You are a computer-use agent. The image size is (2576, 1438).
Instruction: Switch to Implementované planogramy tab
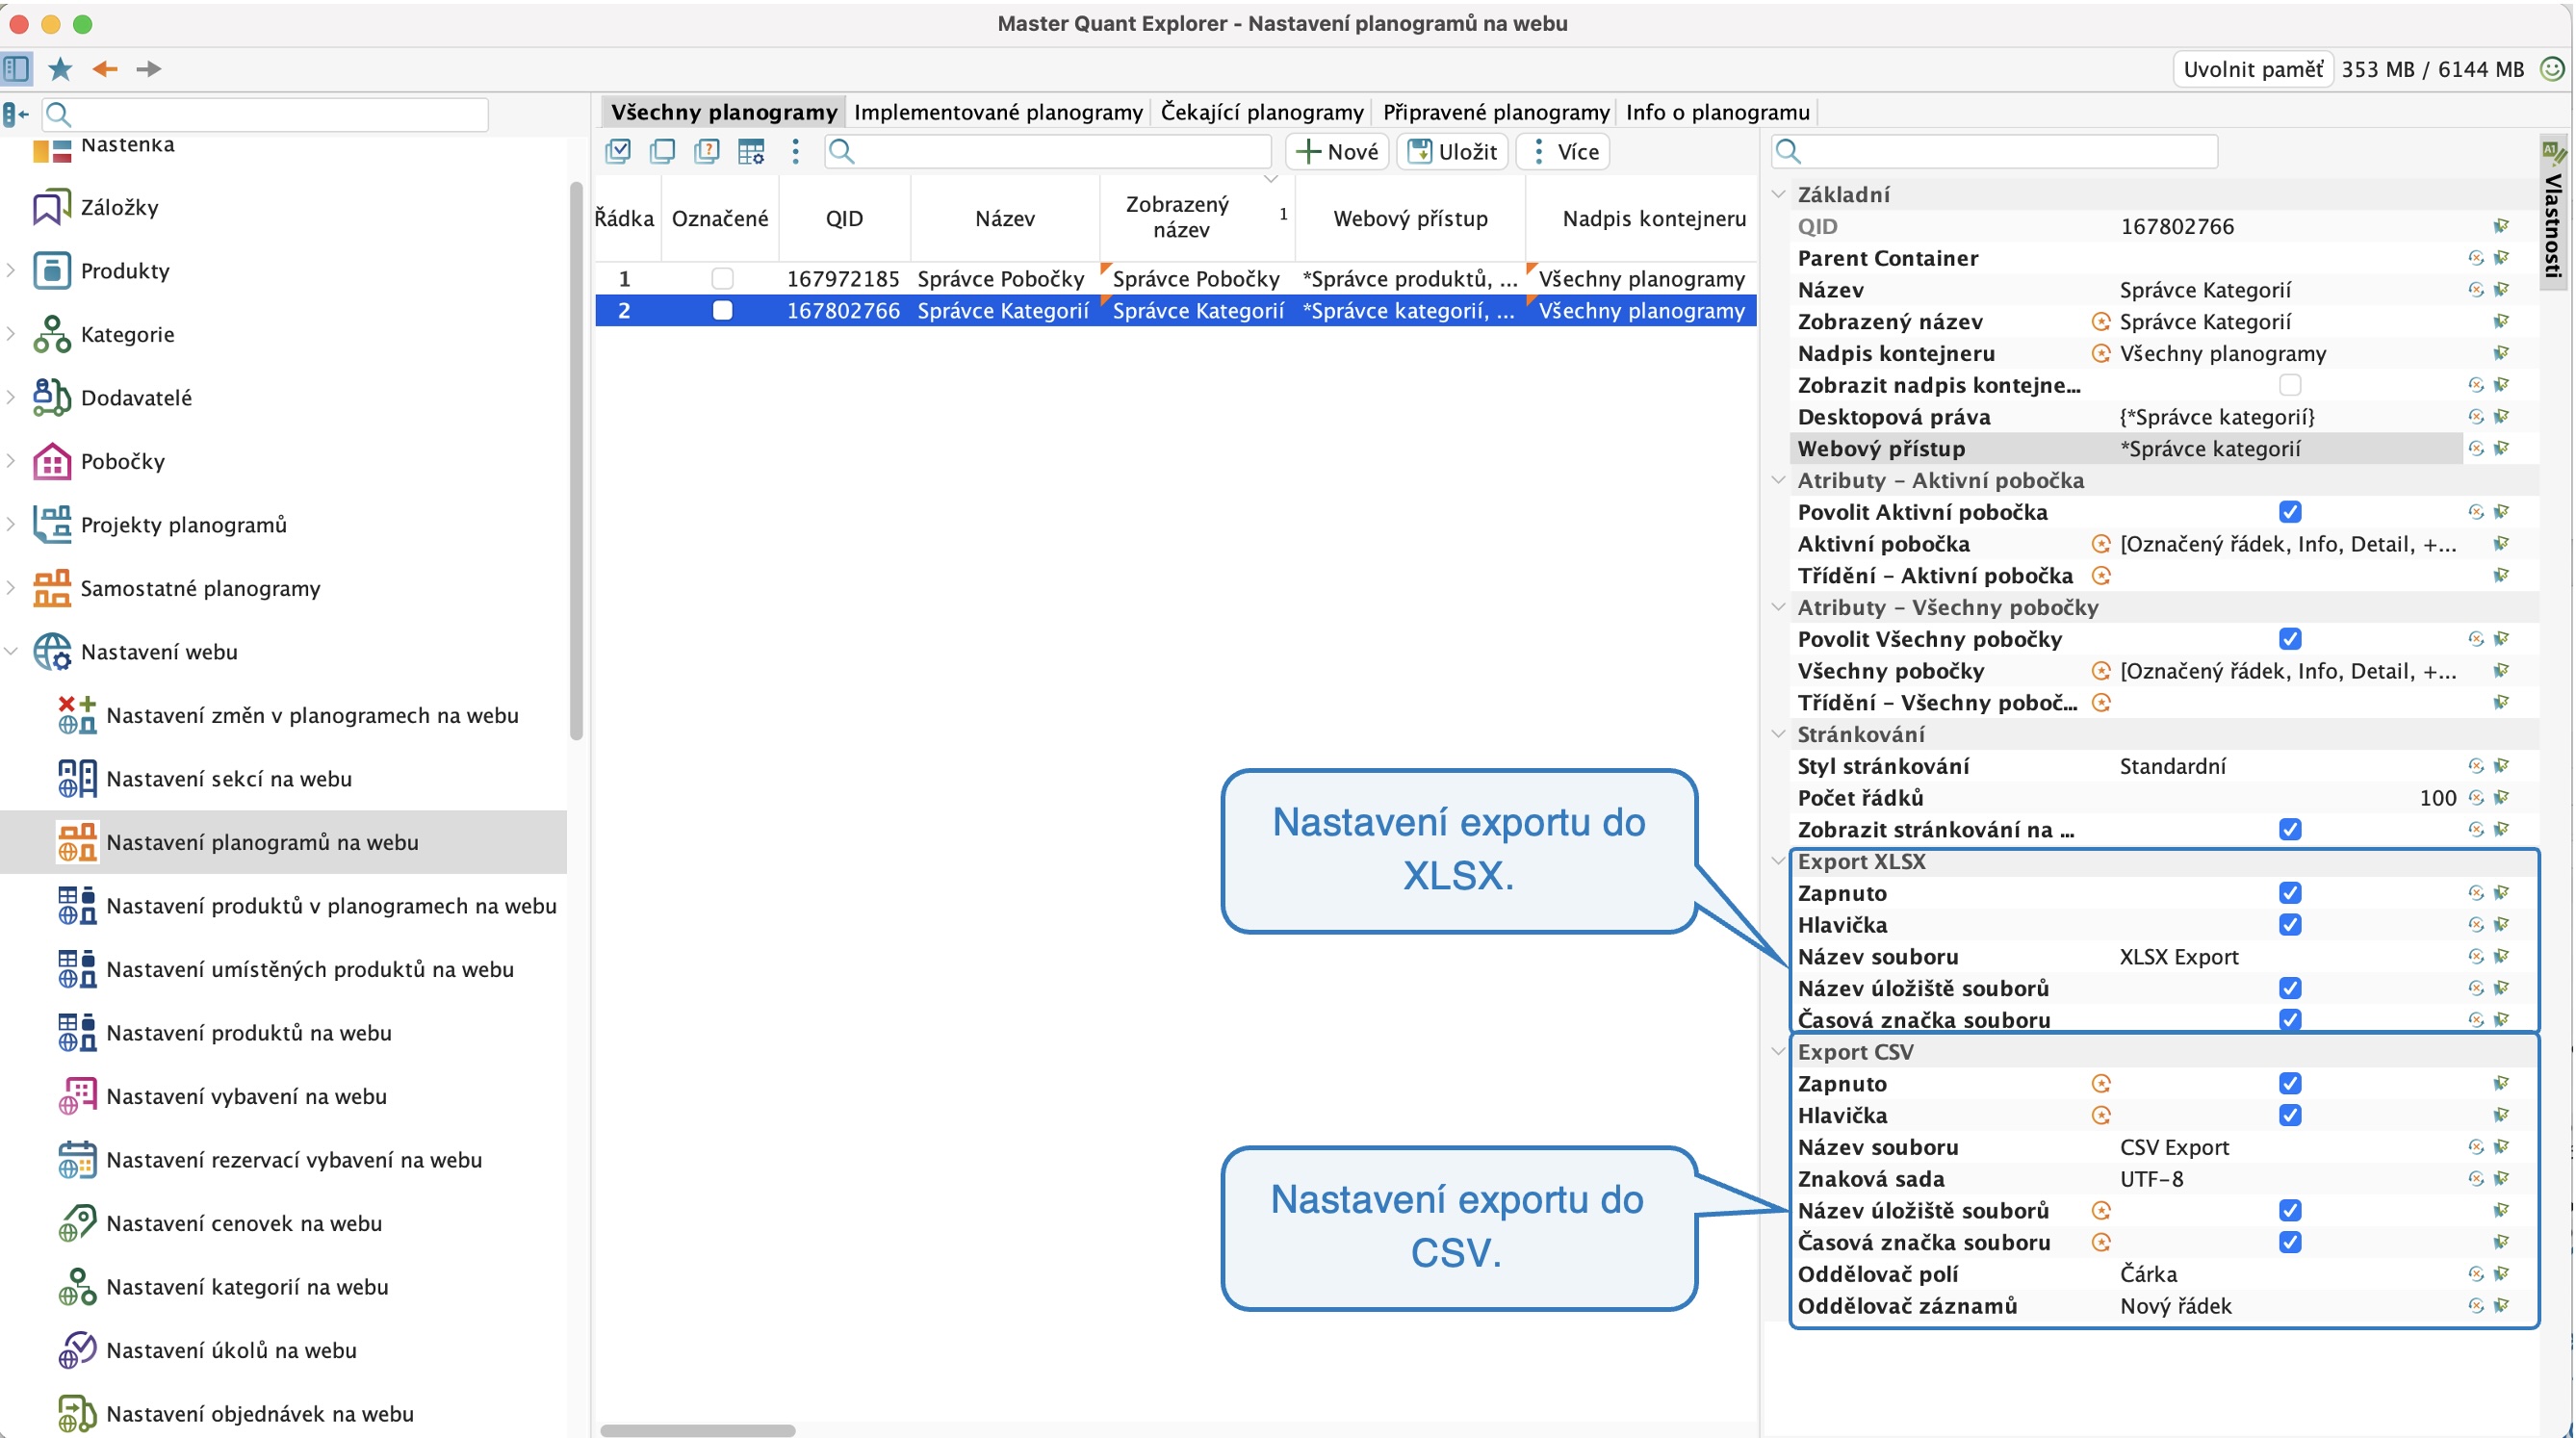pyautogui.click(x=998, y=111)
